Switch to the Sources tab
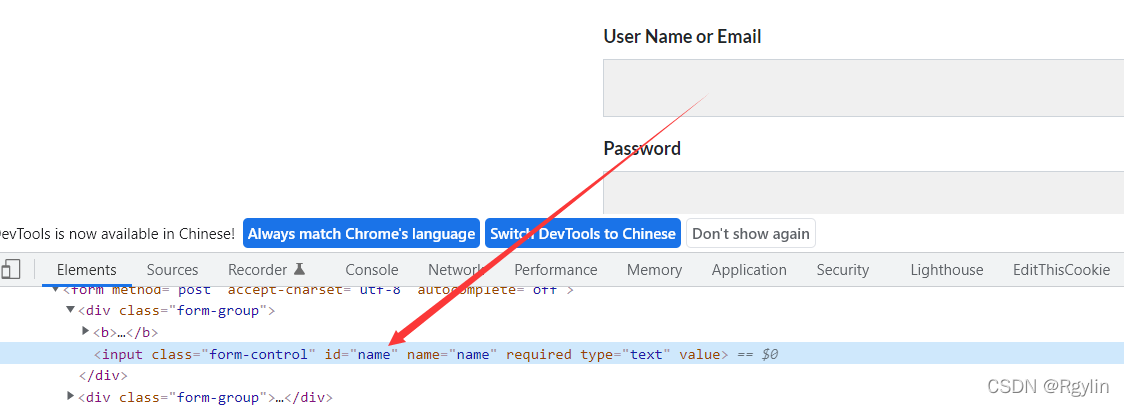Screen dimensions: 1124x406 [x=172, y=270]
